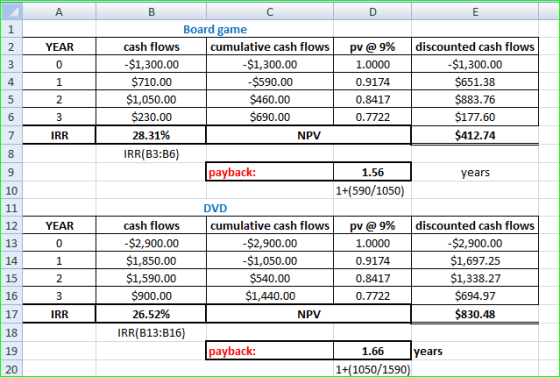Select the $412.74 NPV value
The height and width of the screenshot is (377, 560).
(x=475, y=135)
